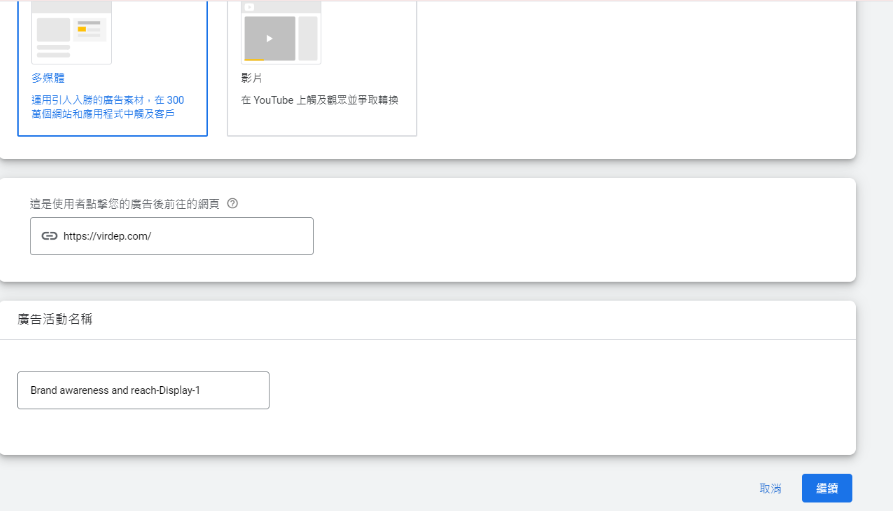Viewport: 895px width, 511px height.
Task: Click the 影片 video player thumbnail
Action: pos(281,32)
